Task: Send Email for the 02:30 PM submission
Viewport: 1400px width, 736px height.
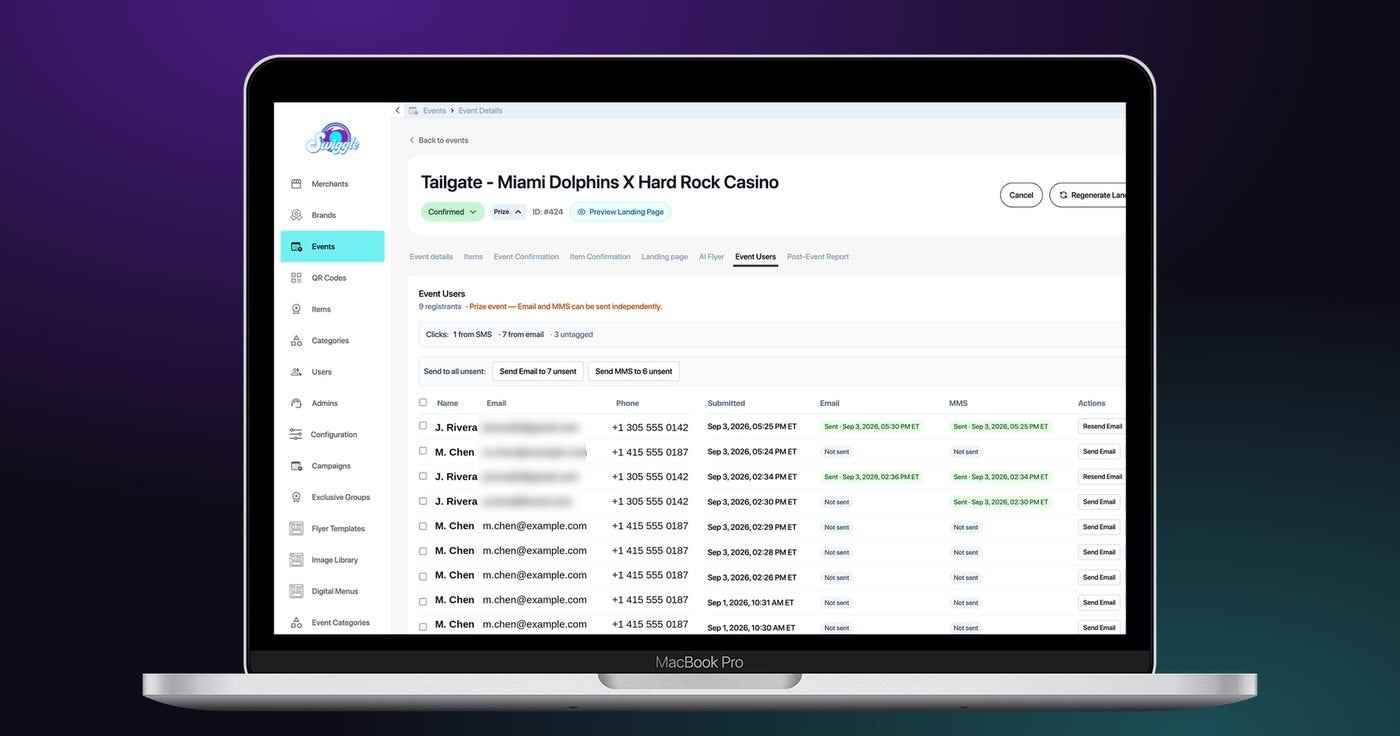Action: click(x=1099, y=502)
